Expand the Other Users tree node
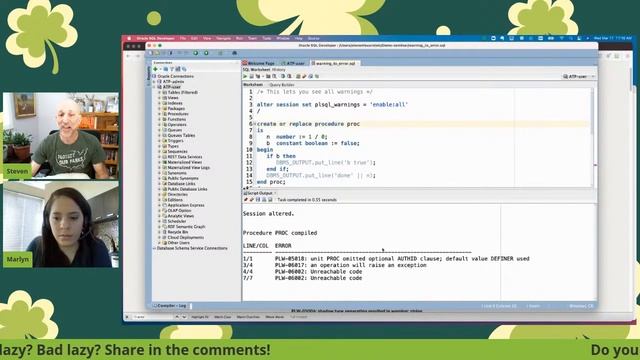 (x=160, y=243)
